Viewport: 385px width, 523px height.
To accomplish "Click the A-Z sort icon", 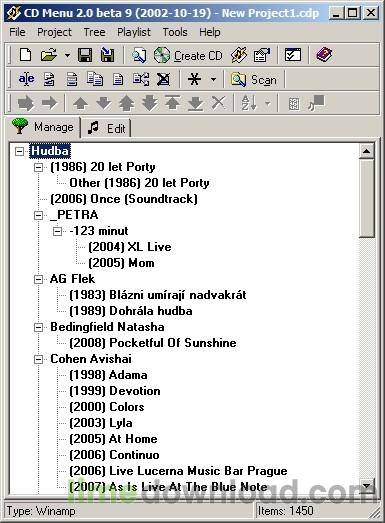I will (x=249, y=103).
